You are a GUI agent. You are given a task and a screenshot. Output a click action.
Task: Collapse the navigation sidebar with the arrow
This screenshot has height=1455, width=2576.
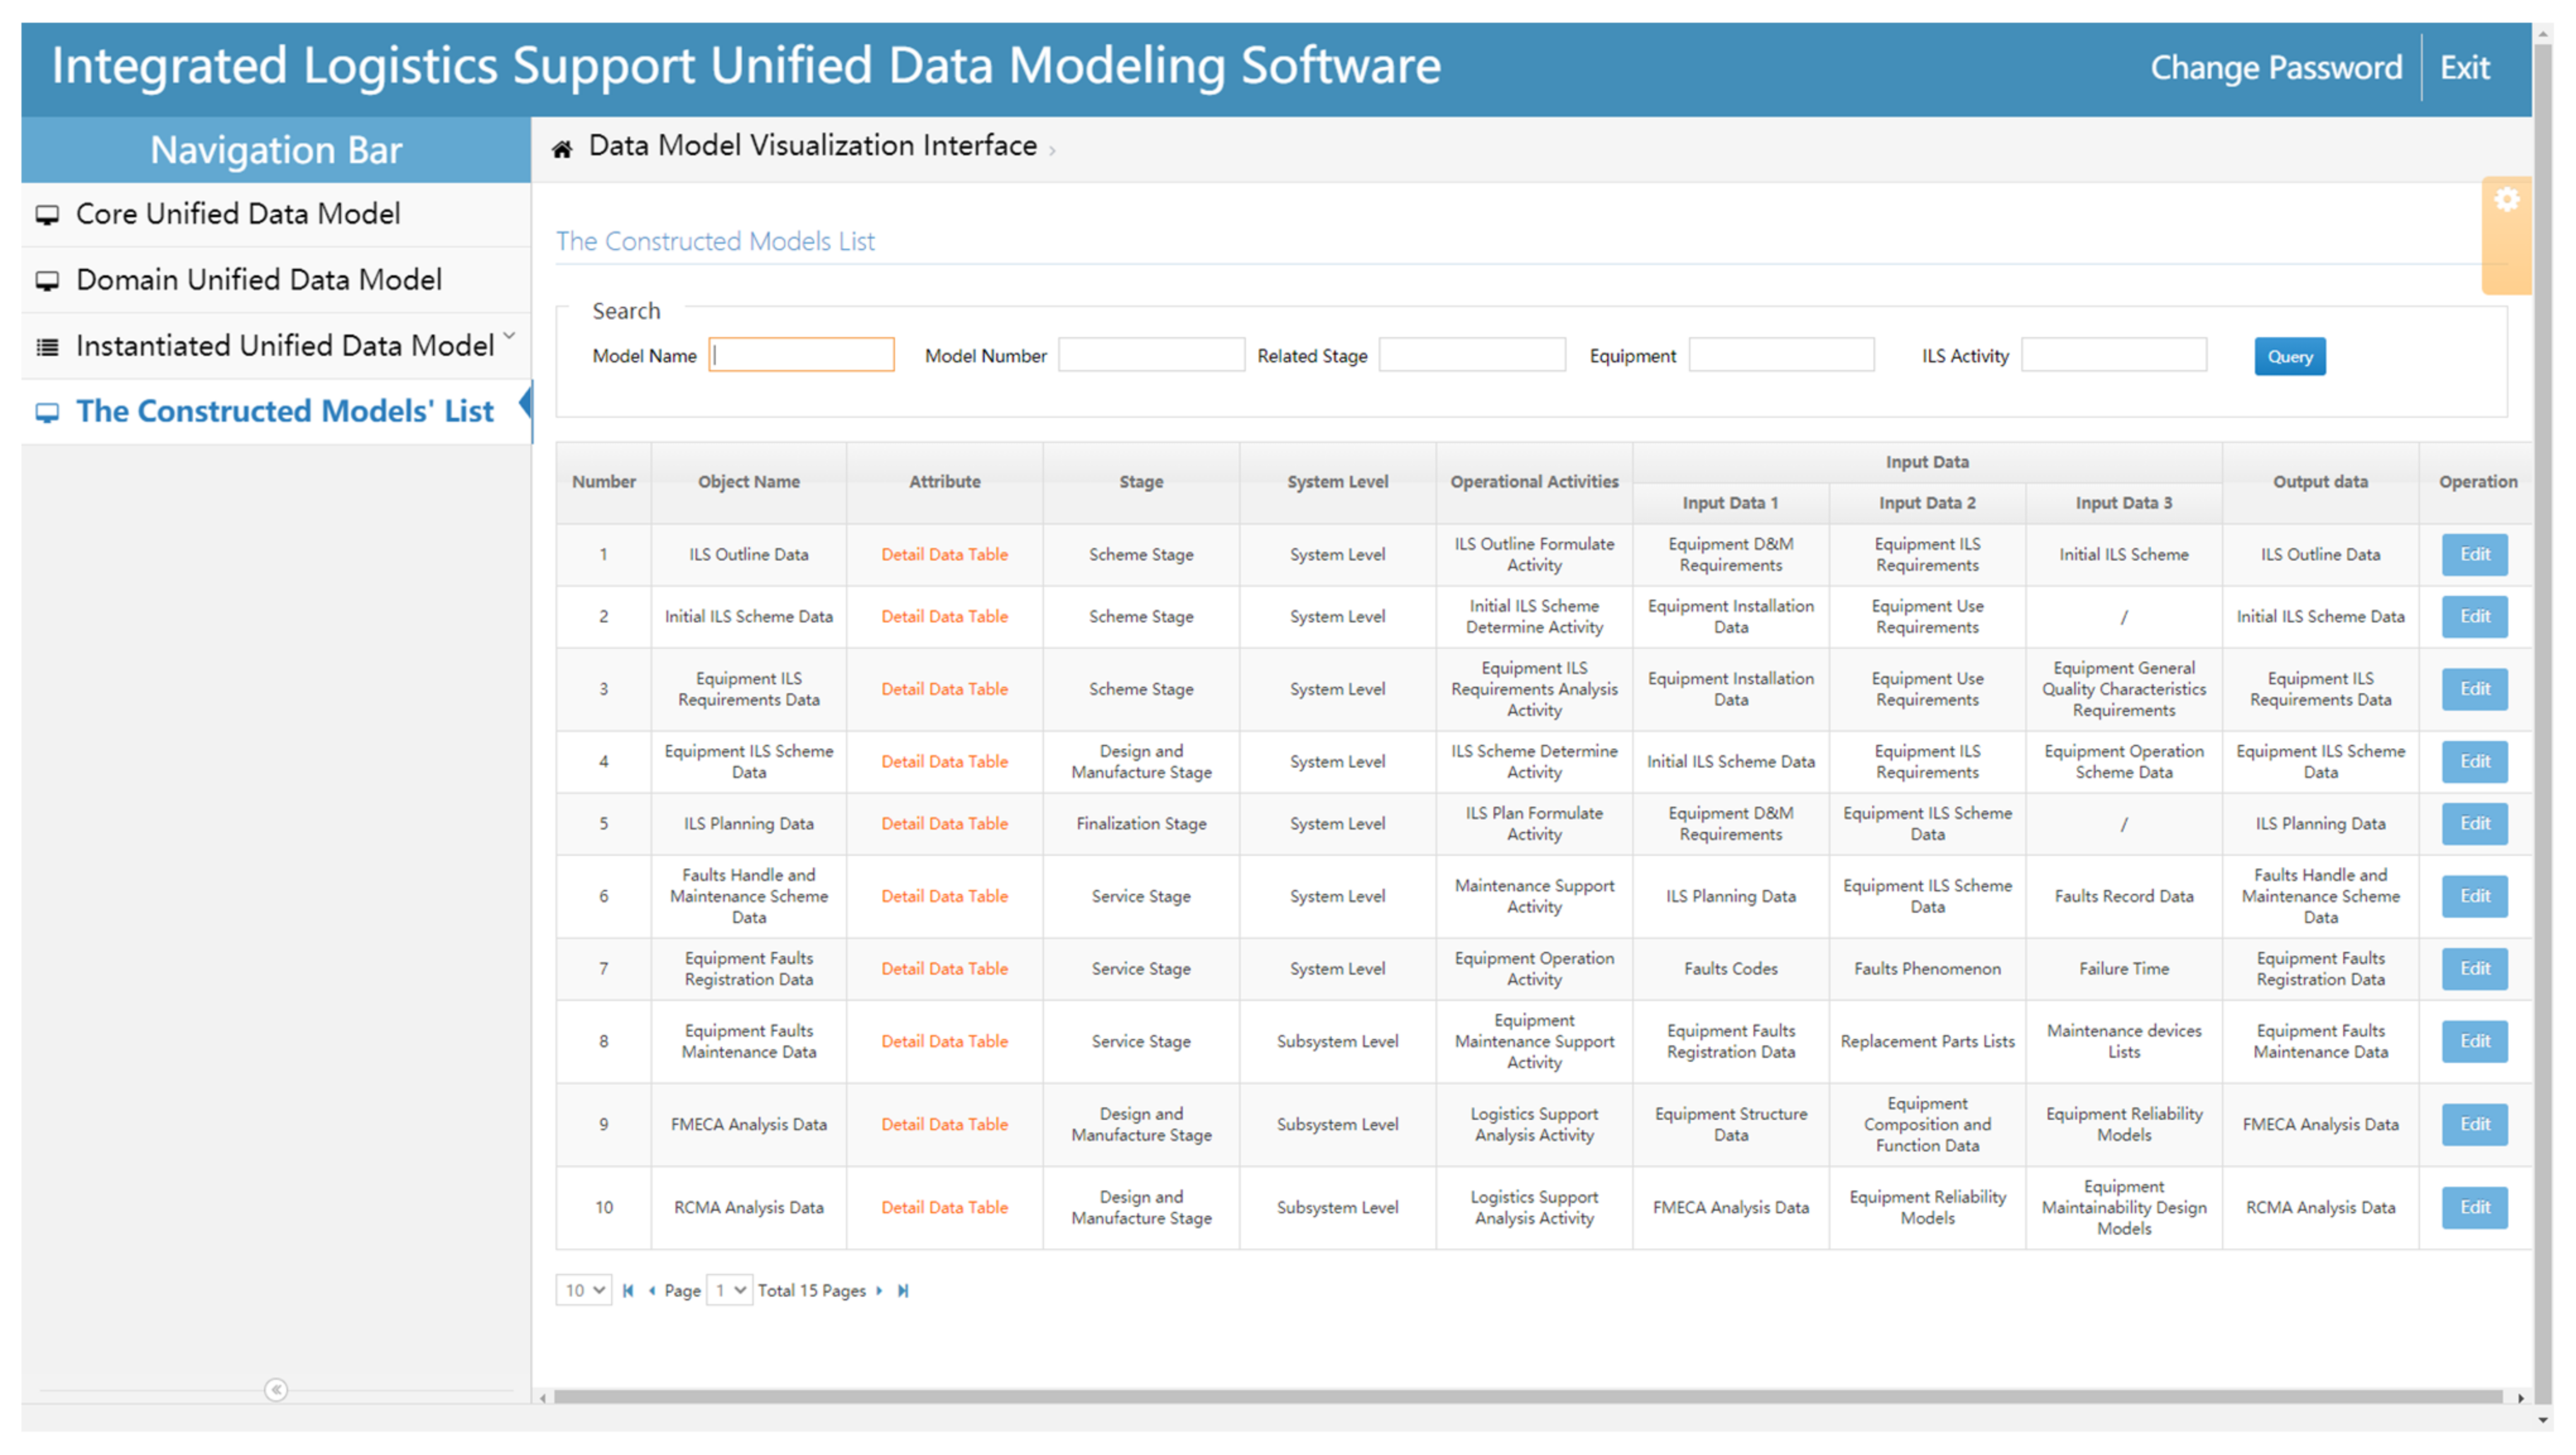[x=276, y=1389]
